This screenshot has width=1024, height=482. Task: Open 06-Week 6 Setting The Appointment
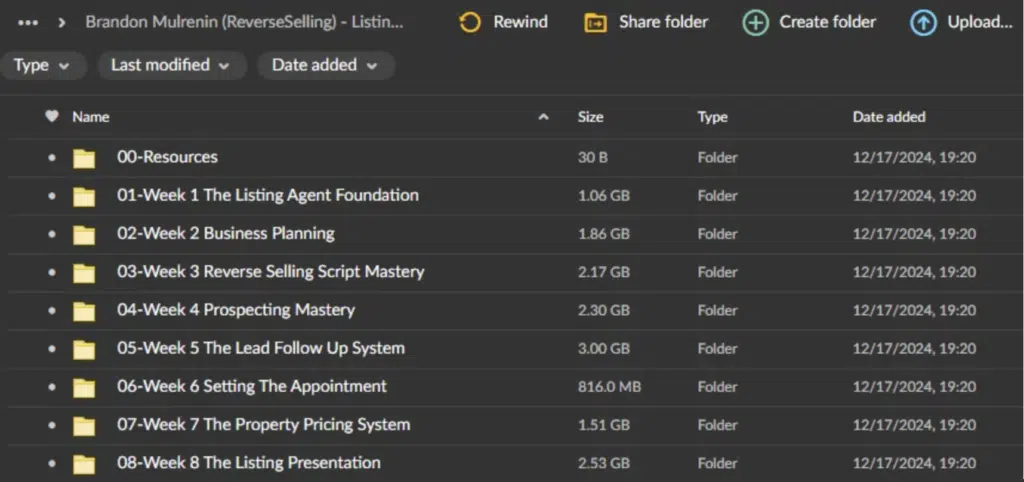251,386
